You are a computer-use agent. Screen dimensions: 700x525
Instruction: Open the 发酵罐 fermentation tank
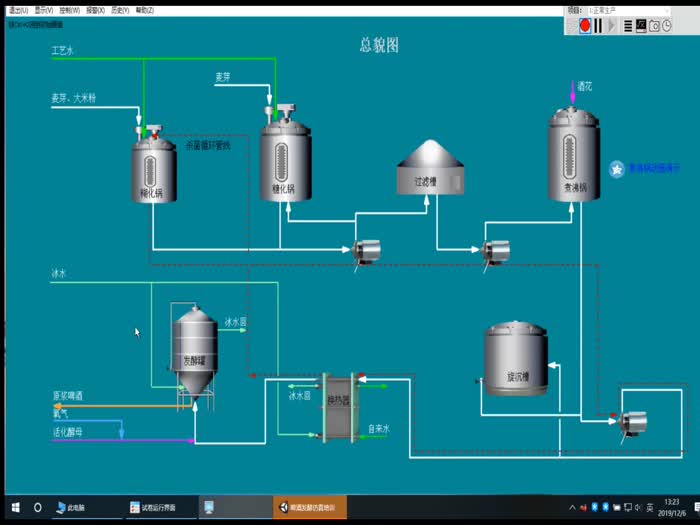tap(195, 350)
